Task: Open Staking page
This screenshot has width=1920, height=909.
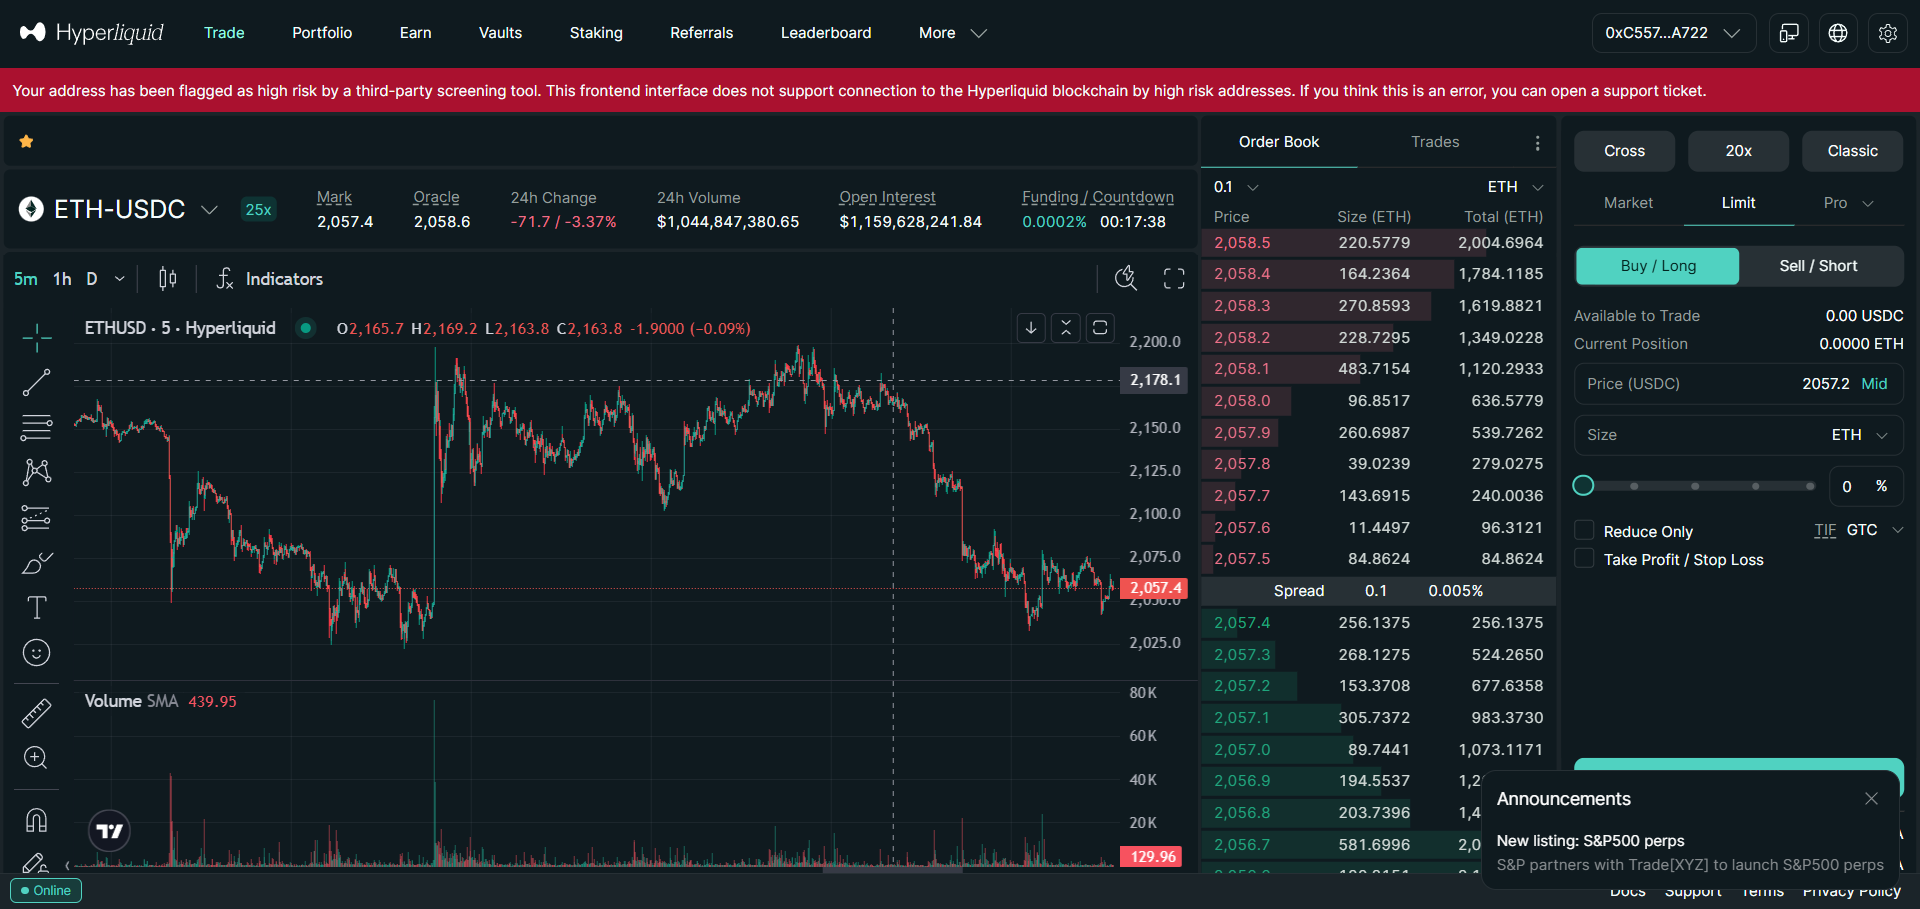Action: pos(596,33)
